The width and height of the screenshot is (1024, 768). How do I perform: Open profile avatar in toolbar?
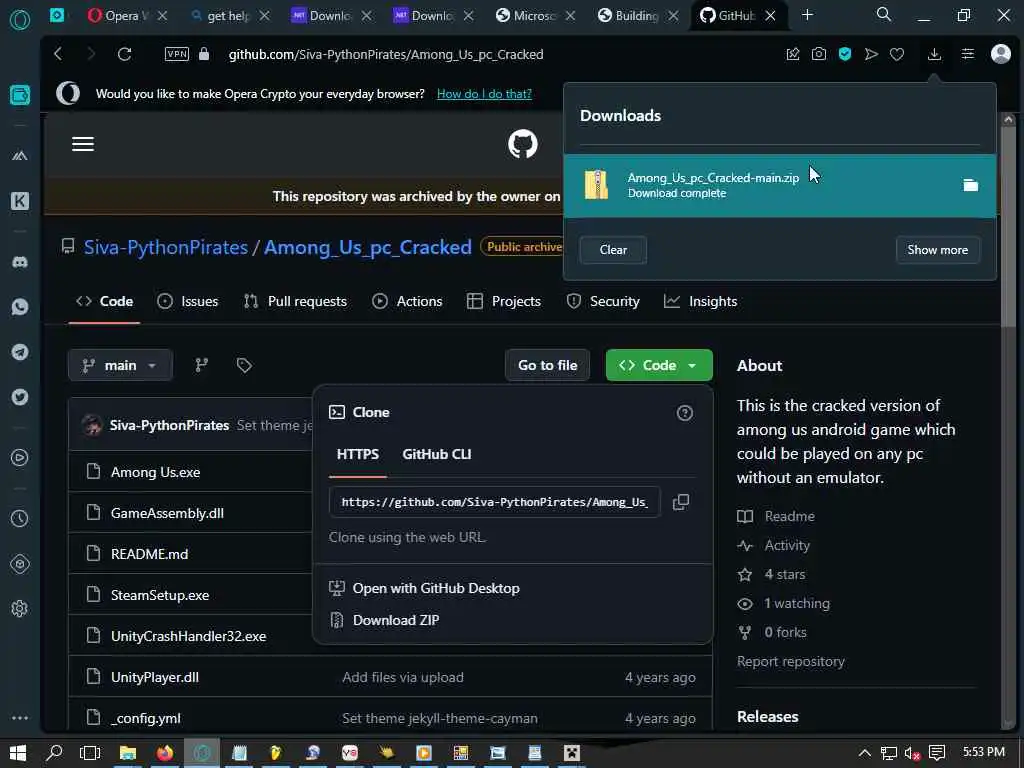(1000, 54)
